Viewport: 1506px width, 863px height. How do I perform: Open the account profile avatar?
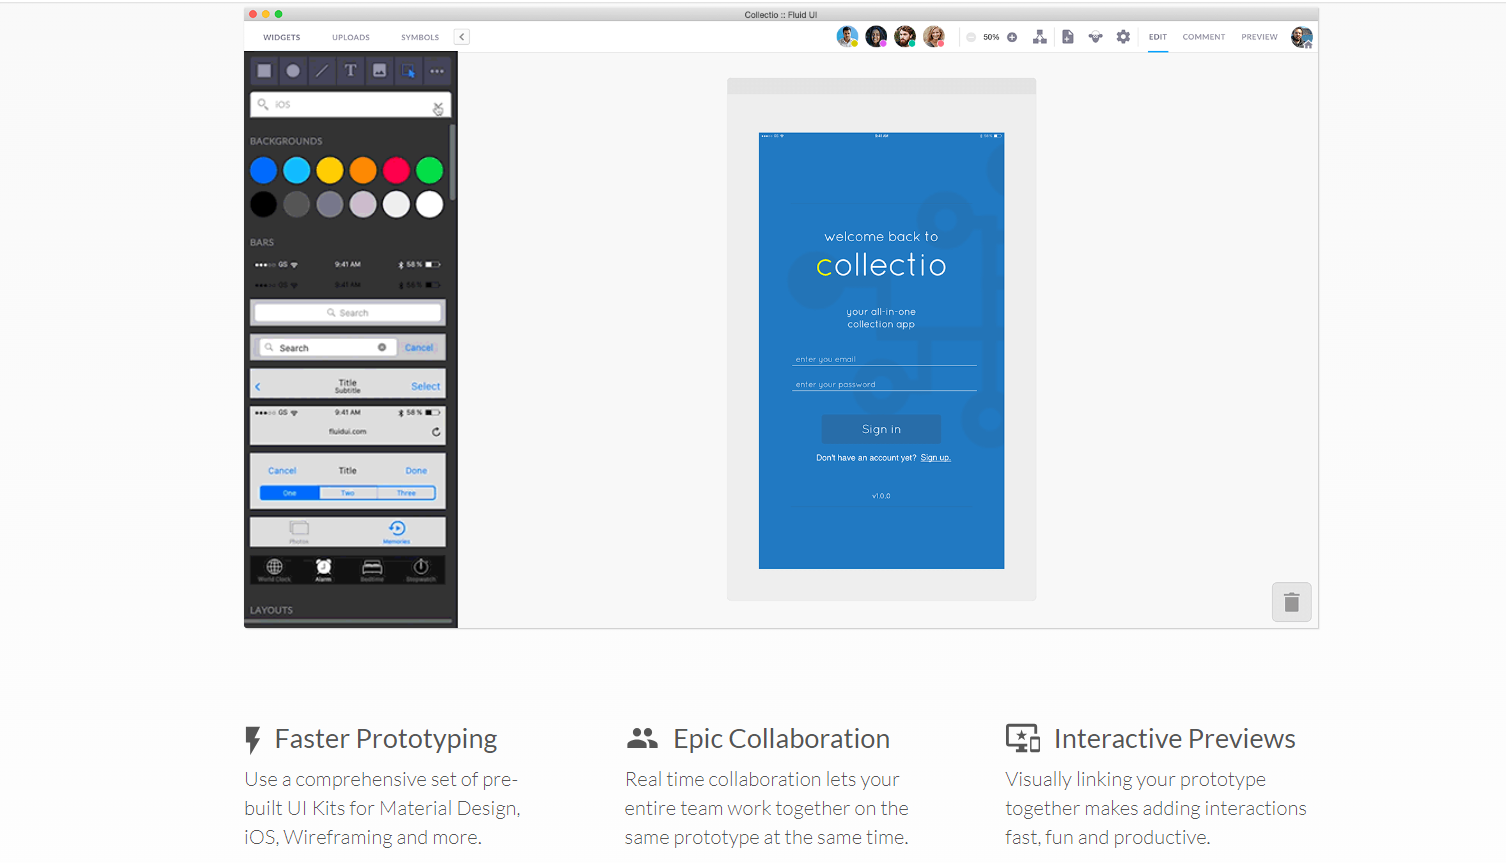[x=1302, y=37]
